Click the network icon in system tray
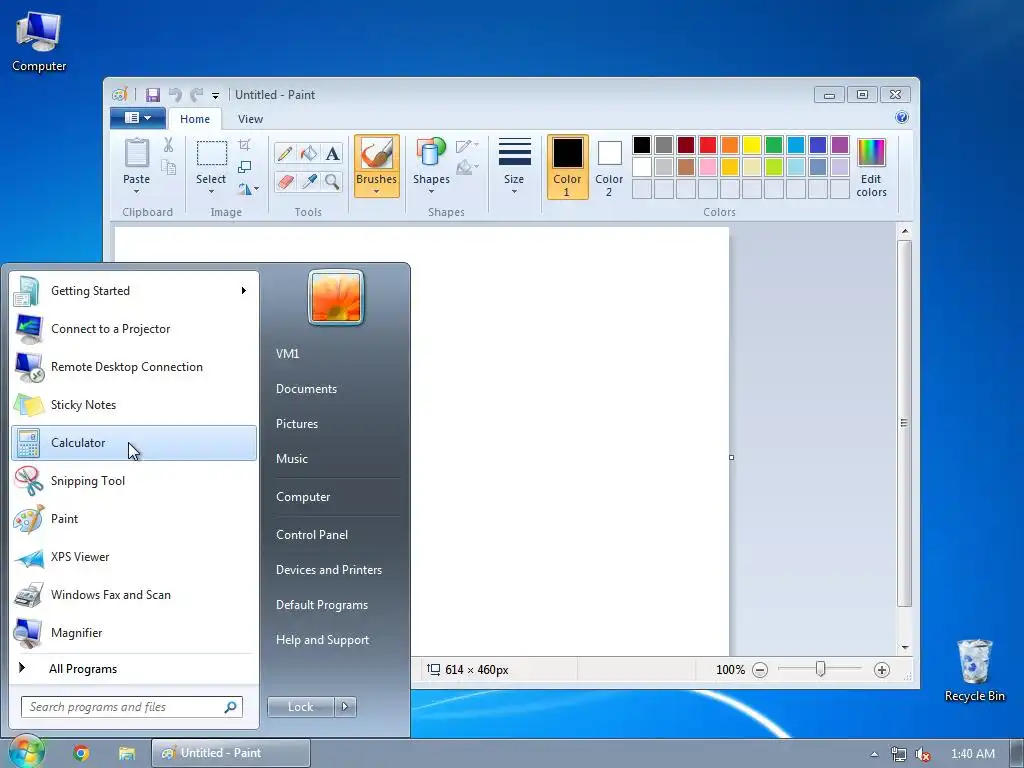 pos(899,754)
